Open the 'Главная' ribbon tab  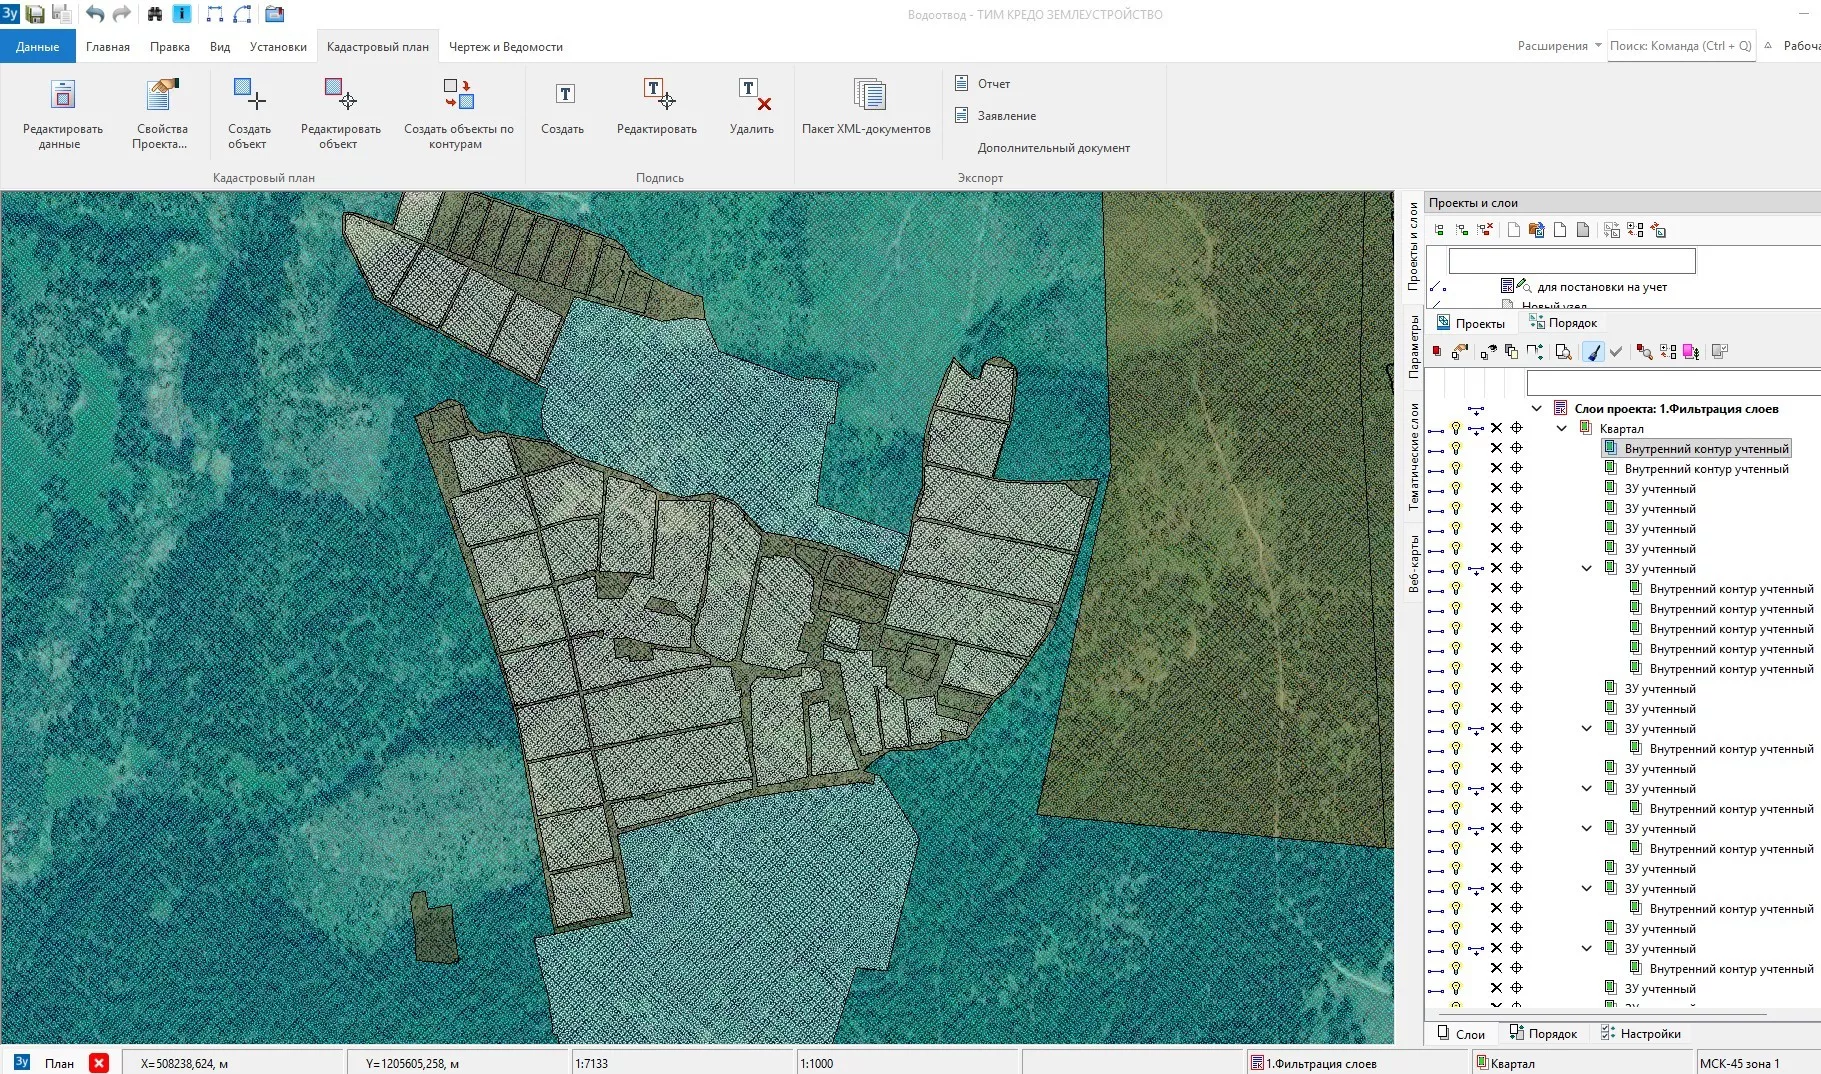coord(108,47)
